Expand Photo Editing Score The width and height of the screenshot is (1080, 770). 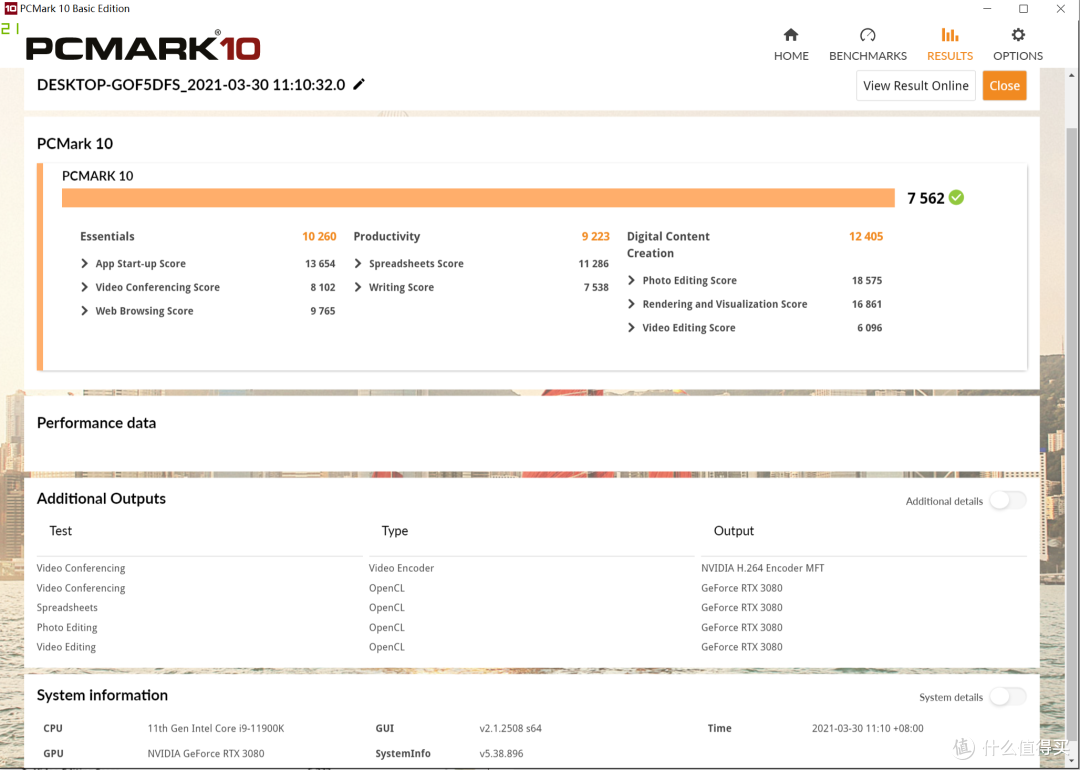[632, 280]
